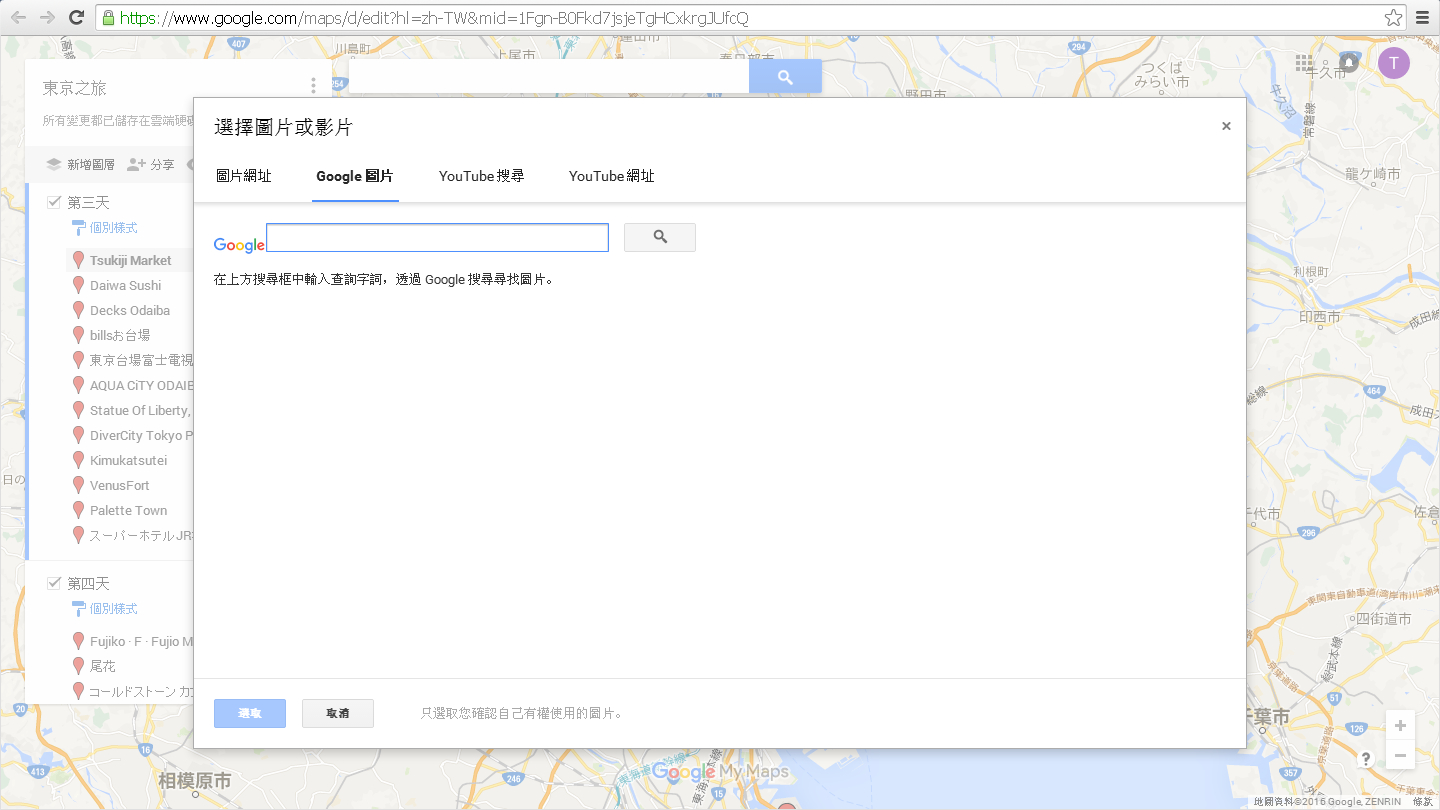Select Kimukatsutei in the list
This screenshot has height=810, width=1440.
[128, 460]
